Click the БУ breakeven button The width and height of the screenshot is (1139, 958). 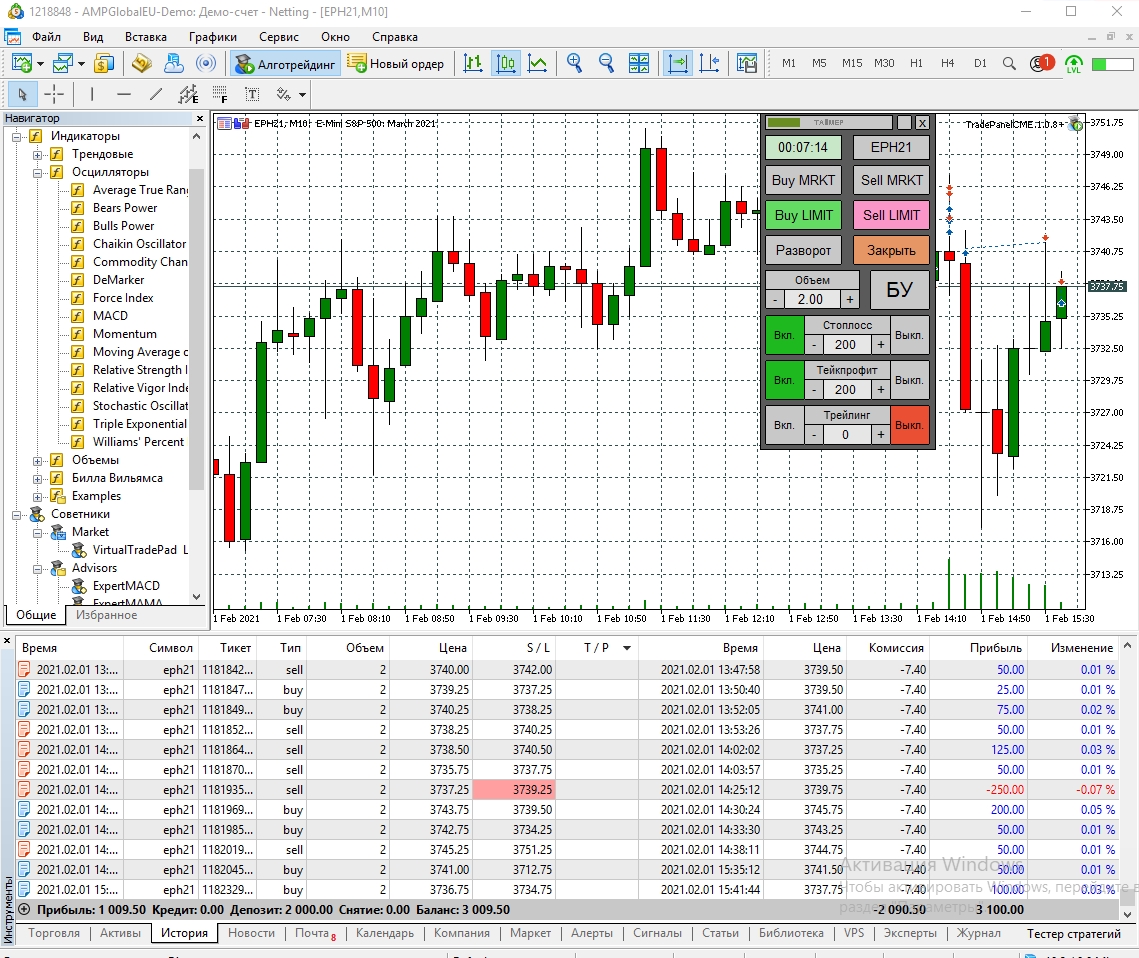[899, 290]
